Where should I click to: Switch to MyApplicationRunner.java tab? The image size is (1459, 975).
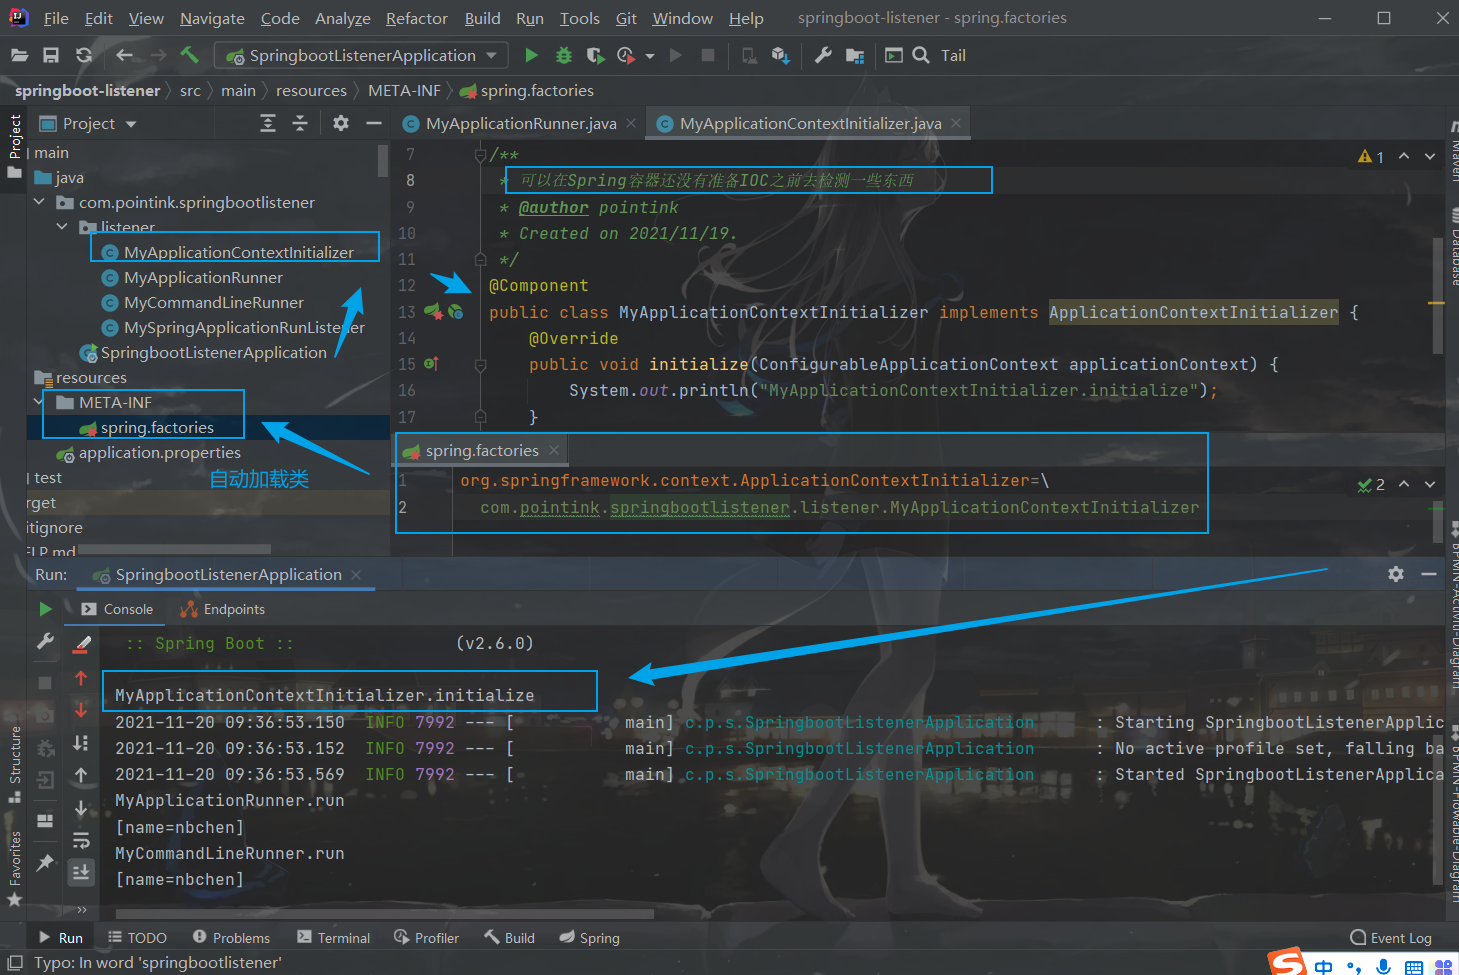pyautogui.click(x=520, y=123)
